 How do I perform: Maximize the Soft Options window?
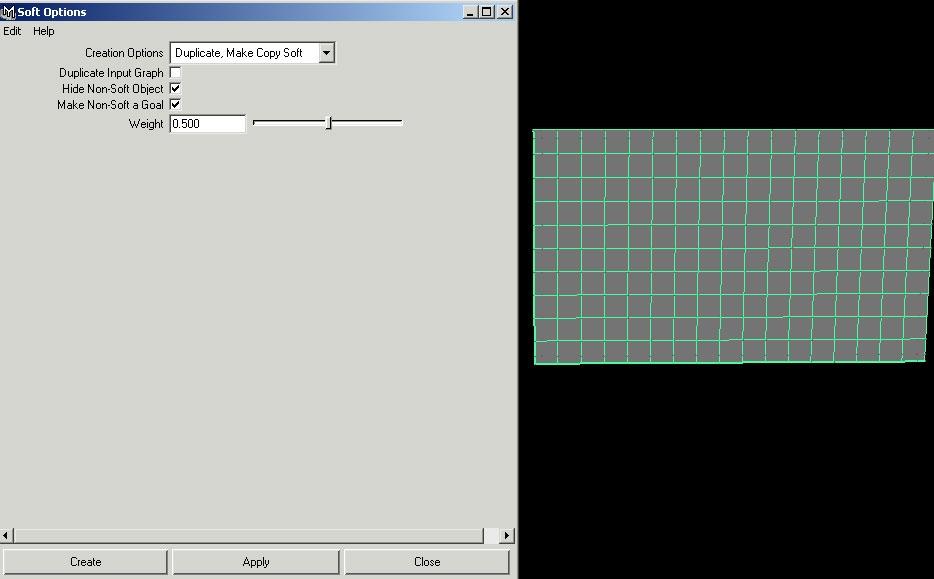pos(487,11)
